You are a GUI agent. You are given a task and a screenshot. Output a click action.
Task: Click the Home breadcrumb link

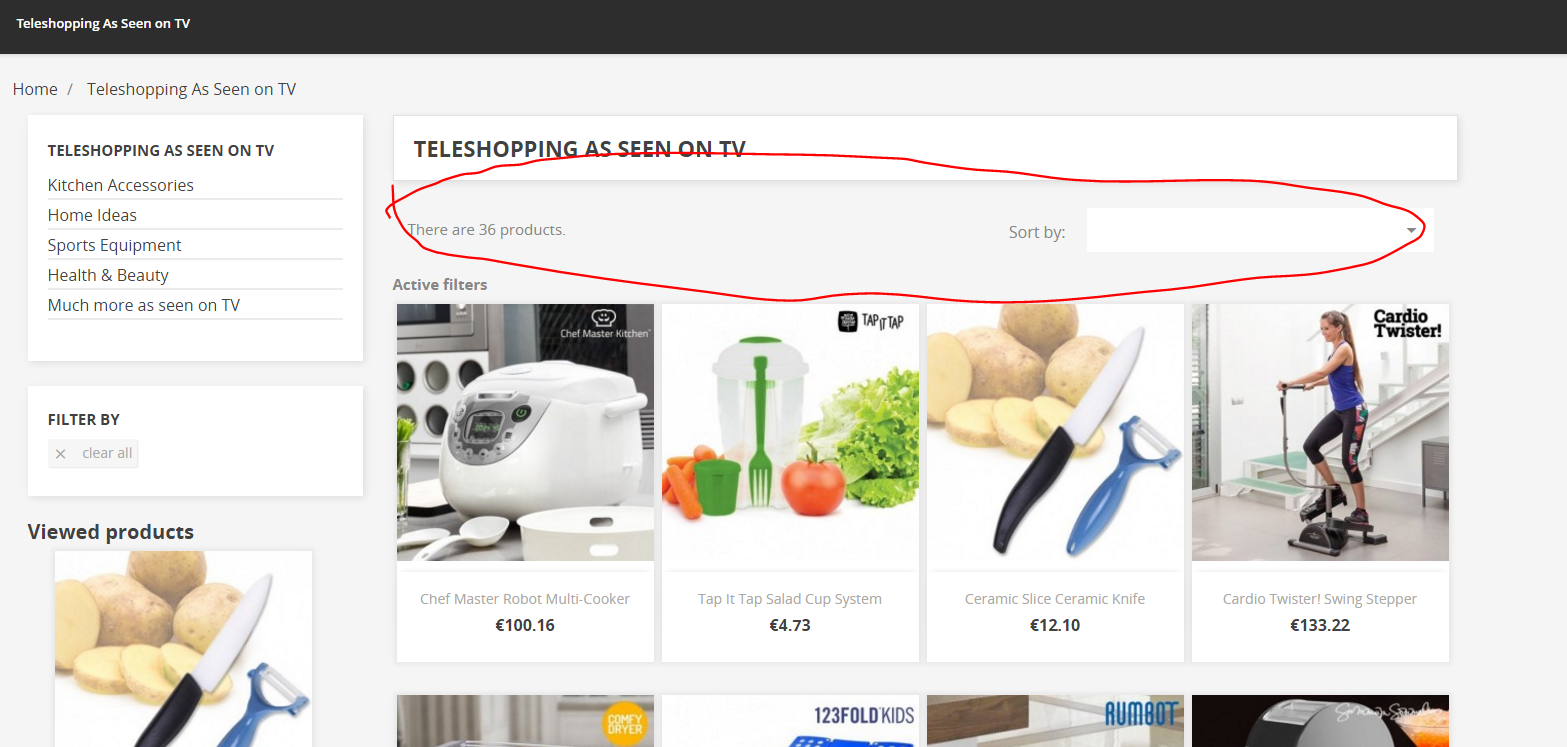point(35,89)
